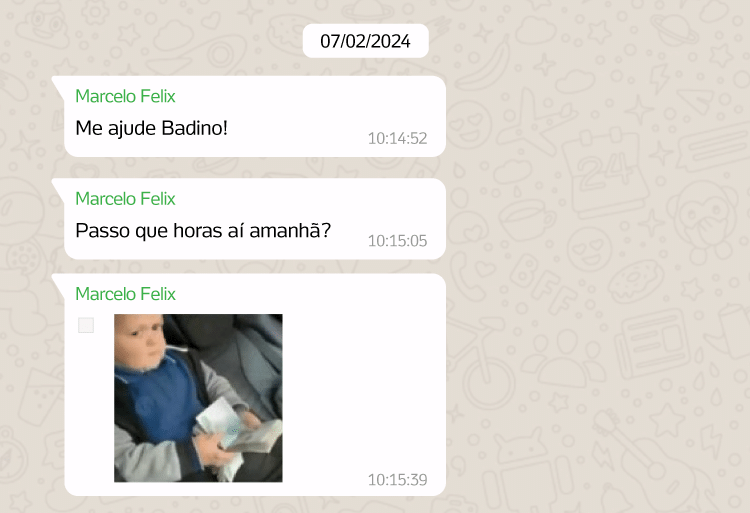Click the message 'Passo que horas aí amanhã?'
750x513 pixels.
coord(203,230)
